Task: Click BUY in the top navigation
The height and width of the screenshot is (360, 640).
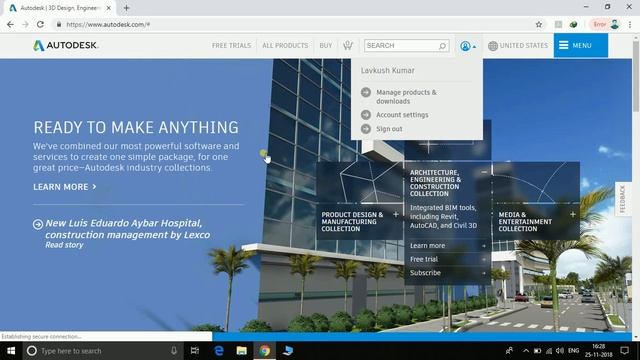Action: (326, 45)
